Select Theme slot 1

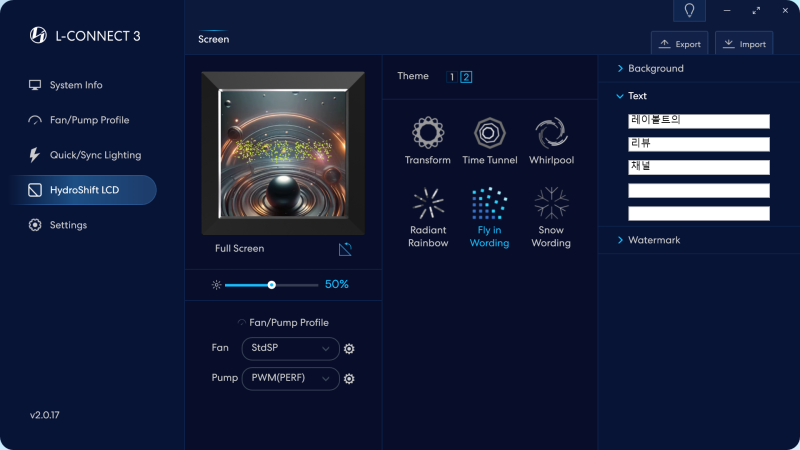click(x=452, y=77)
